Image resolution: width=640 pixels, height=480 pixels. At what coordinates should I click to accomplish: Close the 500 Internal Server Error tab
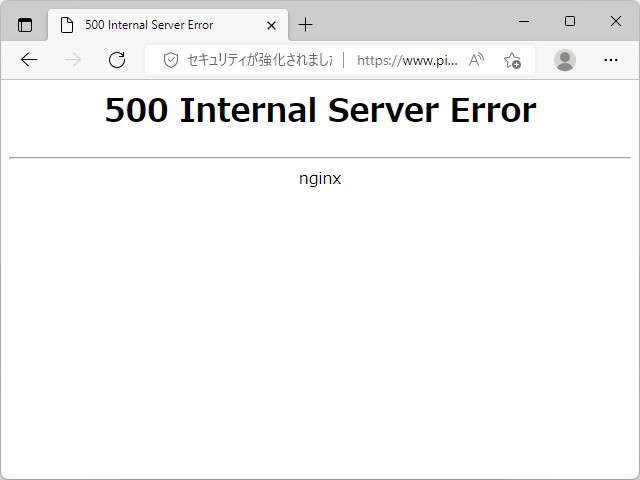[x=271, y=25]
